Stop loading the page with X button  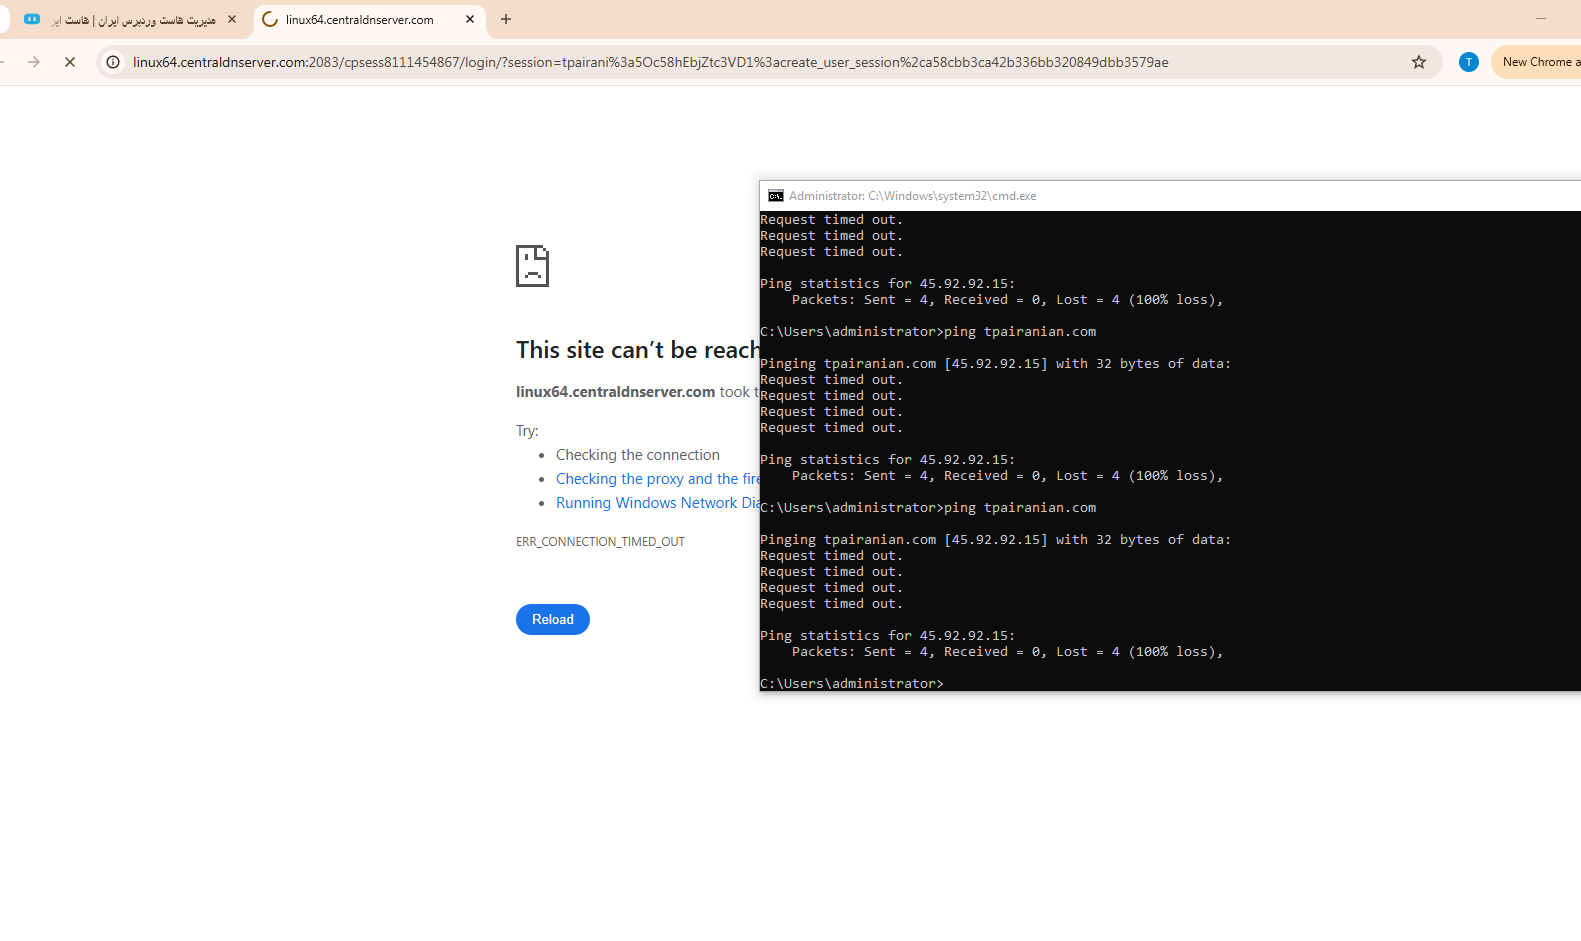(x=70, y=62)
